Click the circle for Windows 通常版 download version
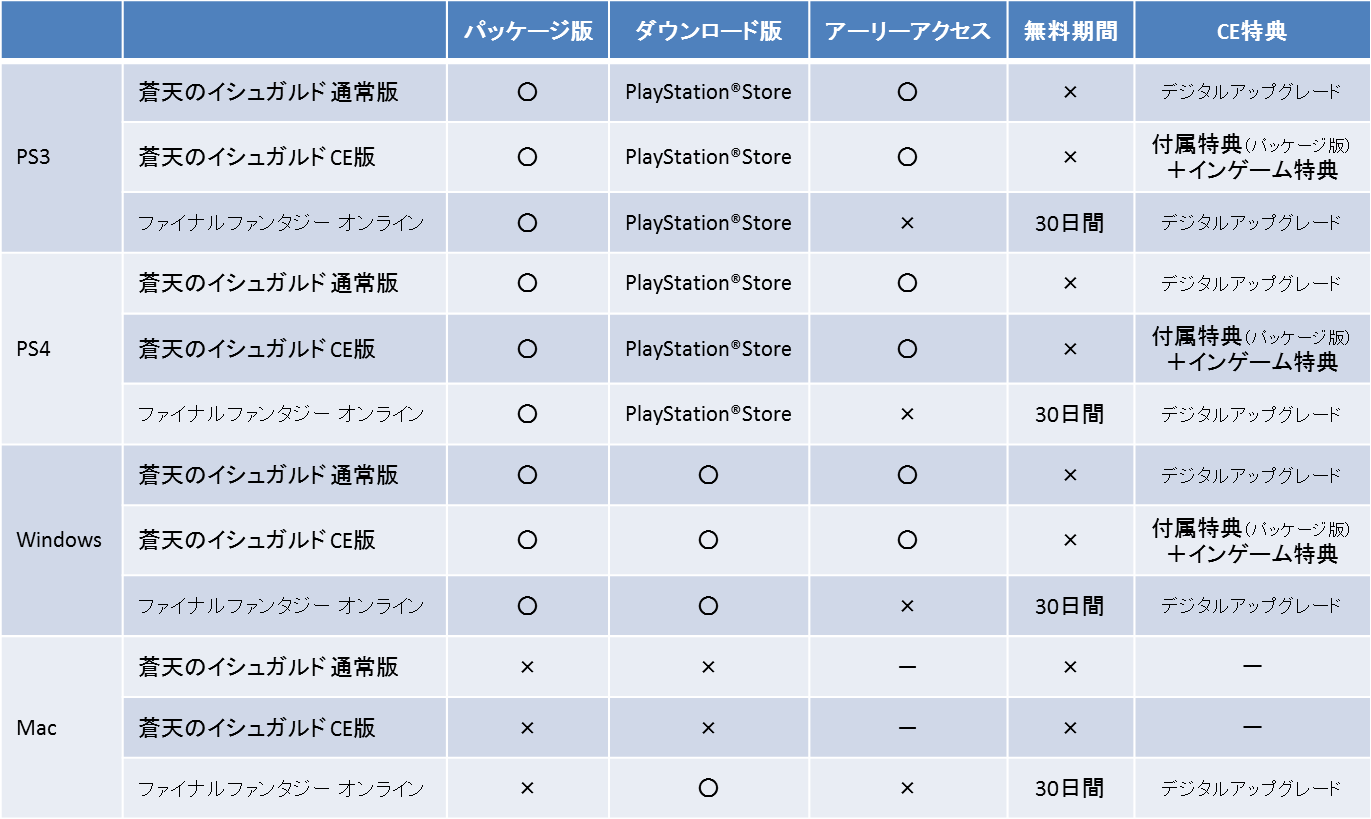The width and height of the screenshot is (1371, 819). (x=708, y=475)
